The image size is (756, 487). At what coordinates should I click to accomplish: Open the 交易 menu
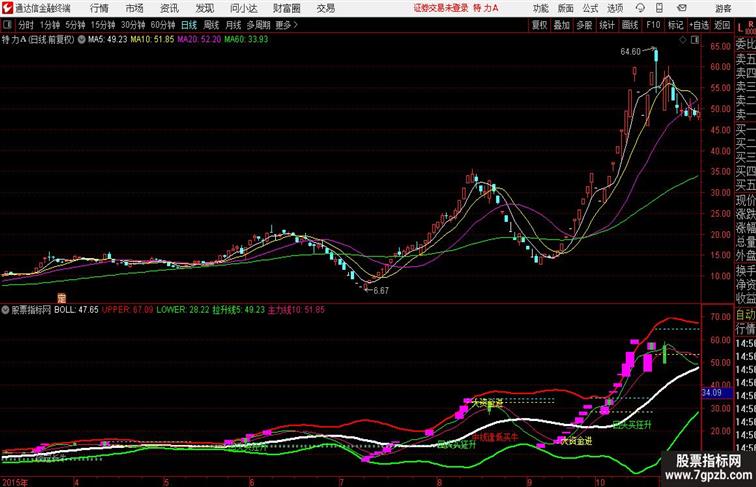point(325,8)
